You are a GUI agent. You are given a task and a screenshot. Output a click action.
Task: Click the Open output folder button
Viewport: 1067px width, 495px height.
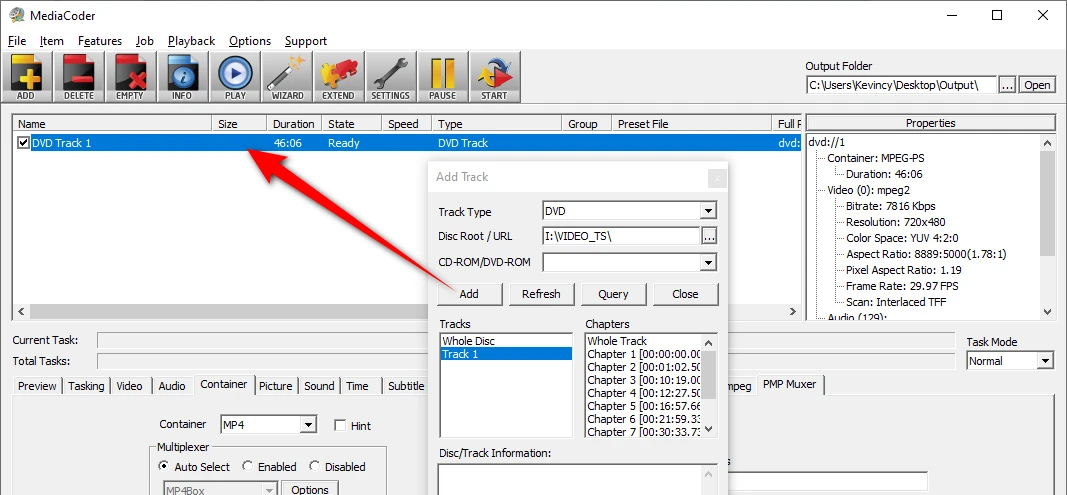(x=1038, y=85)
